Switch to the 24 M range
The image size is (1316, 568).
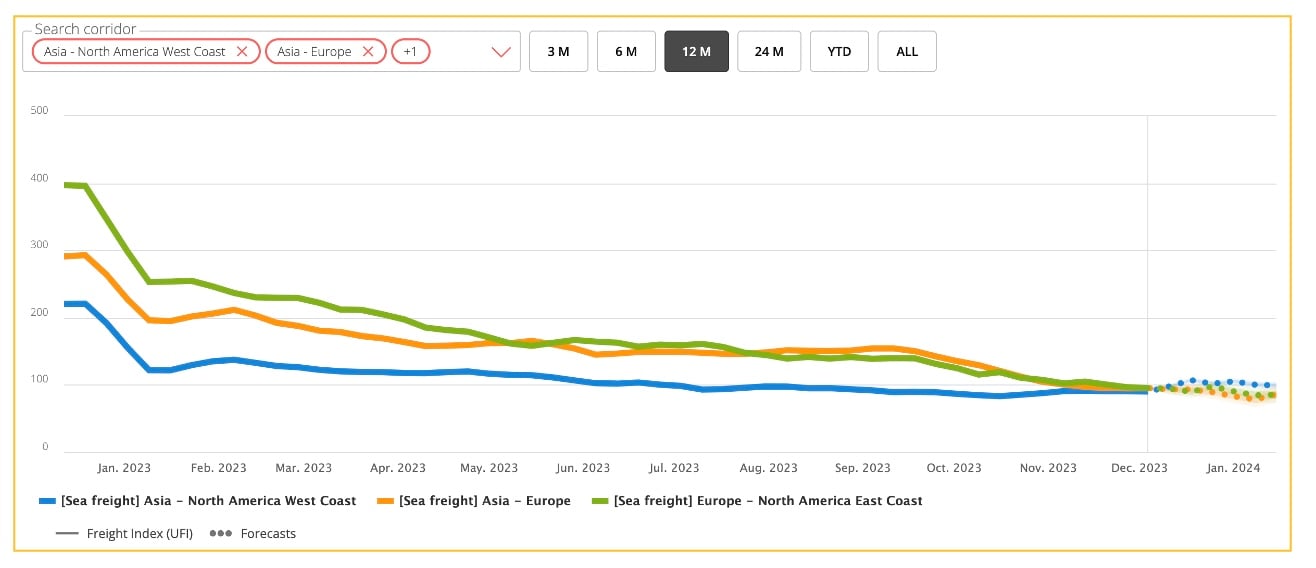(769, 52)
